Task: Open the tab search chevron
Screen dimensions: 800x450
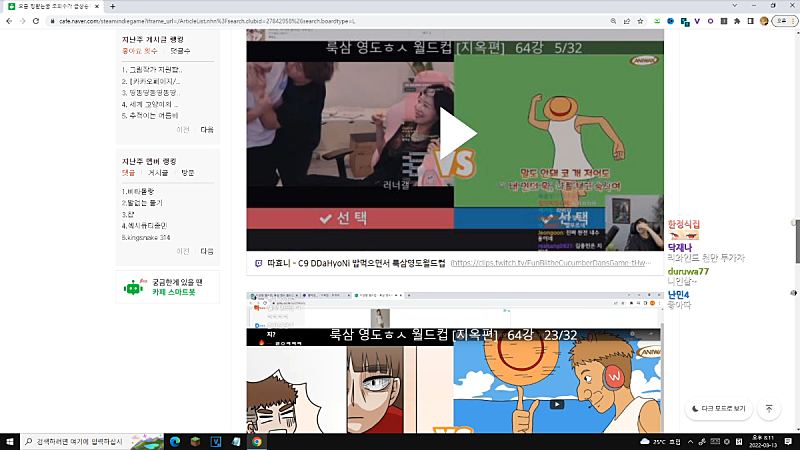Action: [735, 6]
